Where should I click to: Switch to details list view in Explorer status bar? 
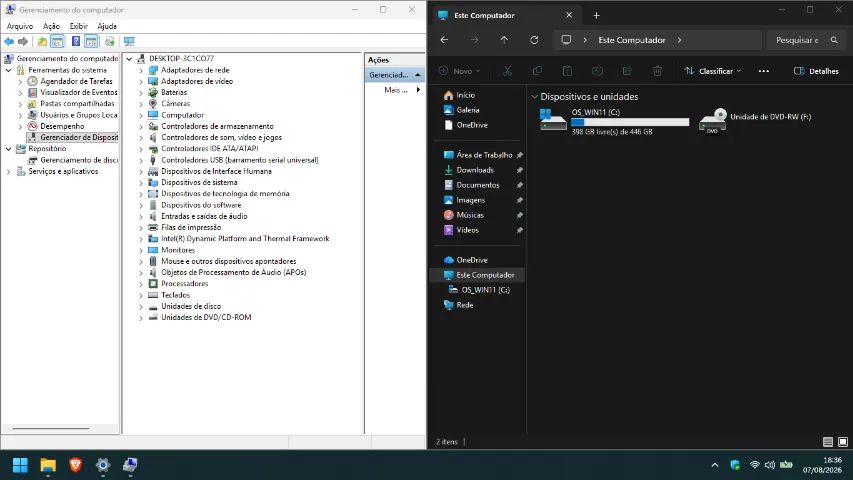[827, 442]
